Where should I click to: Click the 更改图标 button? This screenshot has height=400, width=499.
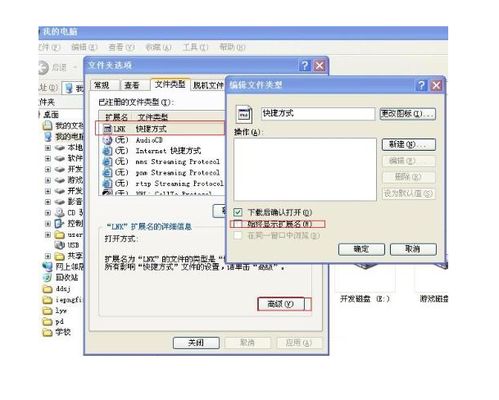tap(408, 114)
